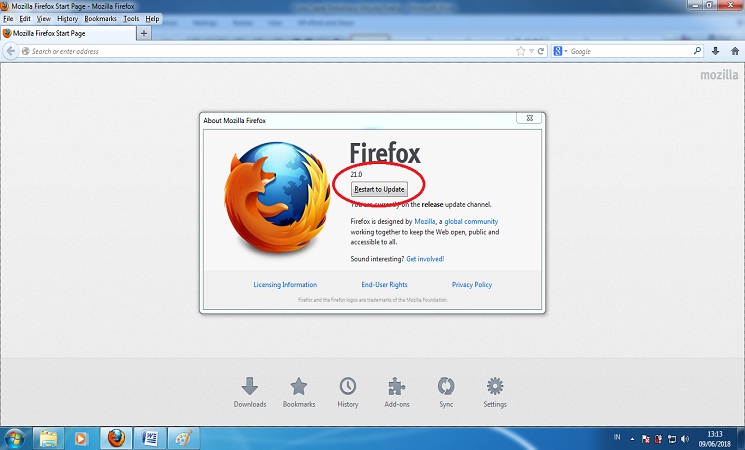Image resolution: width=745 pixels, height=450 pixels.
Task: Open the Bookmarks menu
Action: [x=100, y=19]
